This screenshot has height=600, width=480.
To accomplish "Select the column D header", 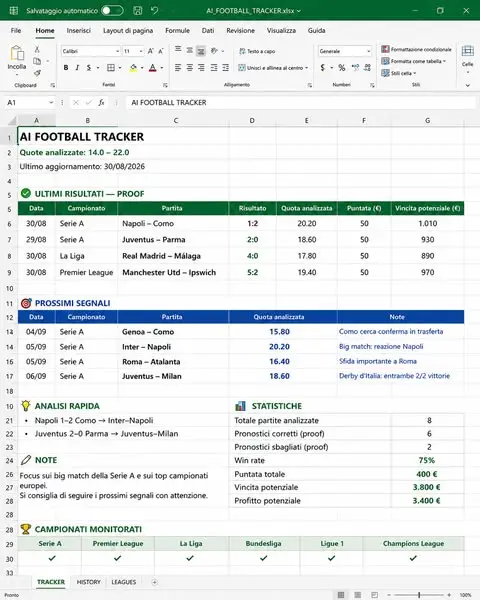I will coord(252,121).
